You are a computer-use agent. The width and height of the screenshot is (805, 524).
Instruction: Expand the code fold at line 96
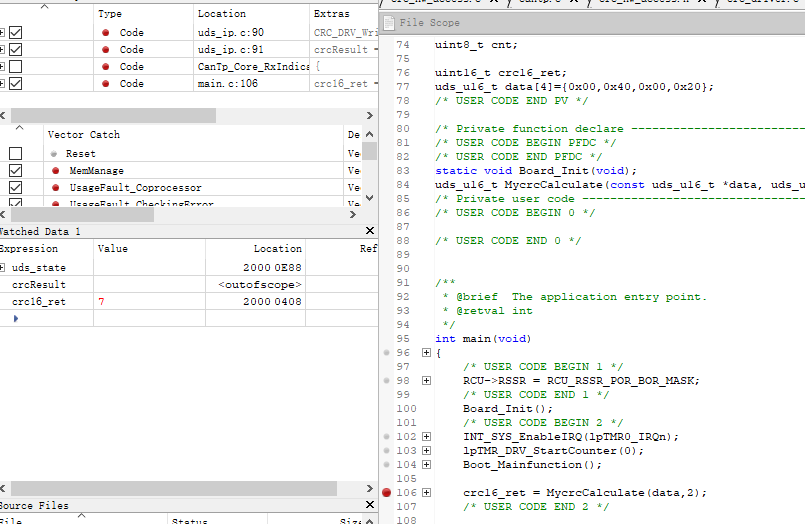pyautogui.click(x=426, y=353)
